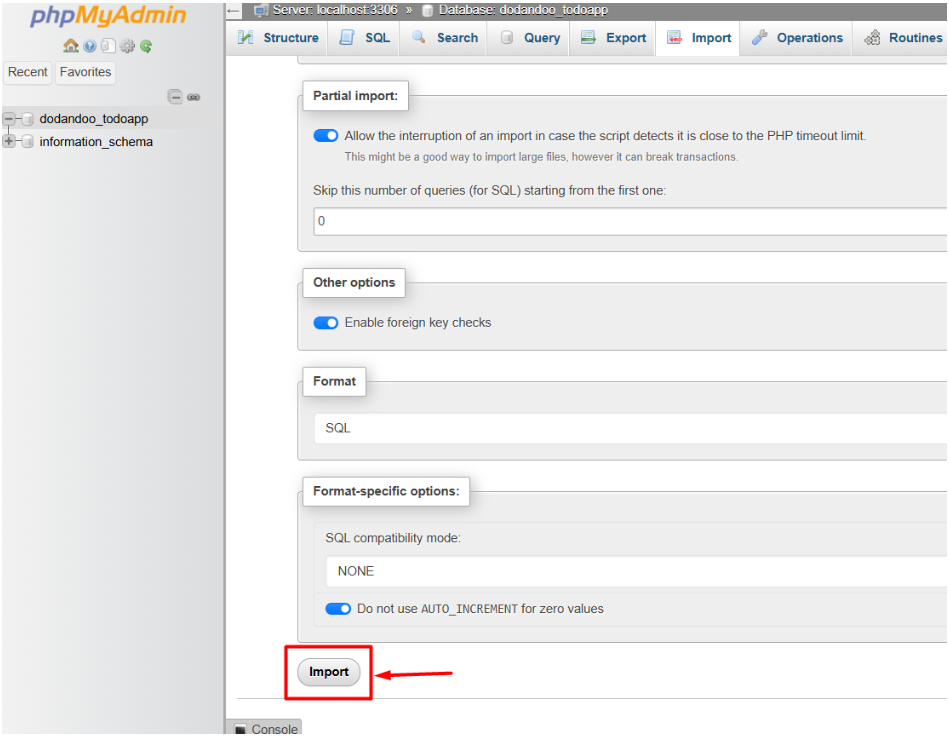Click the skip number of queries field
This screenshot has height=740, width=949.
tap(630, 221)
